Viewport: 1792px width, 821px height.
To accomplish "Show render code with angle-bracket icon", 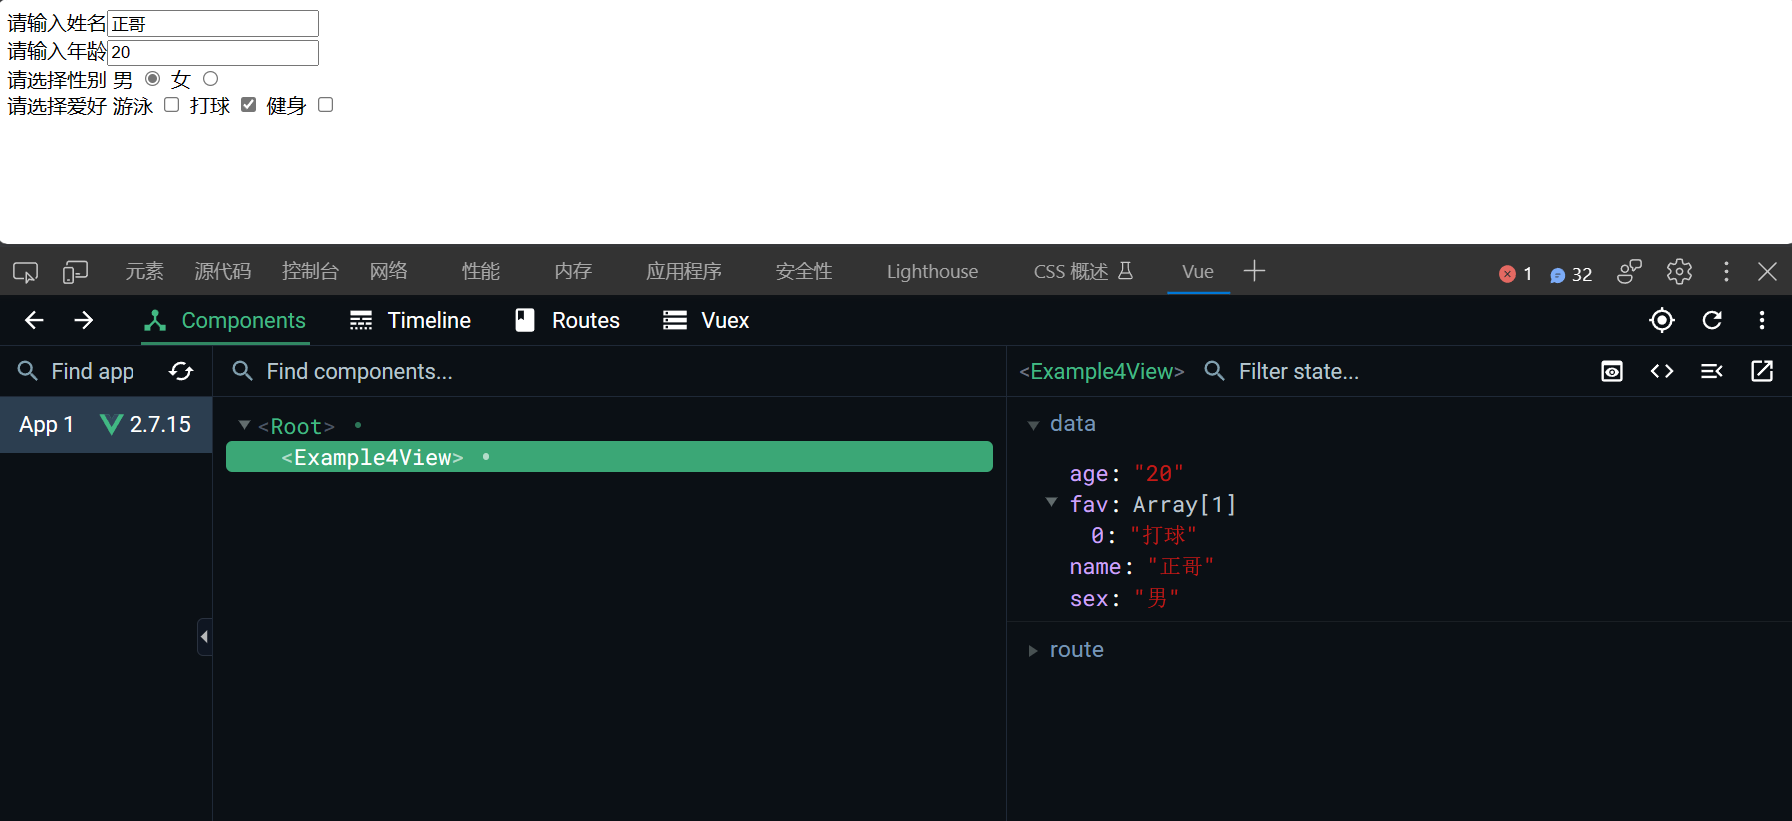I will [1661, 372].
